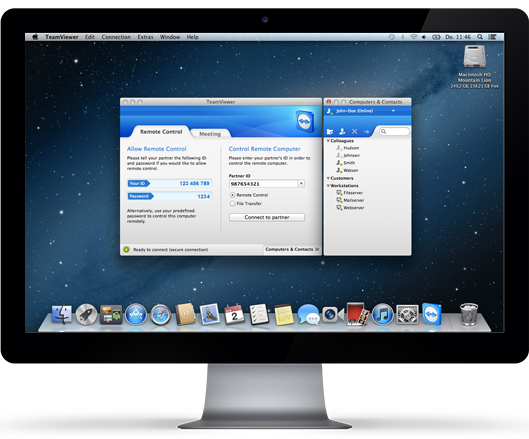Click the contacts search field

click(394, 132)
